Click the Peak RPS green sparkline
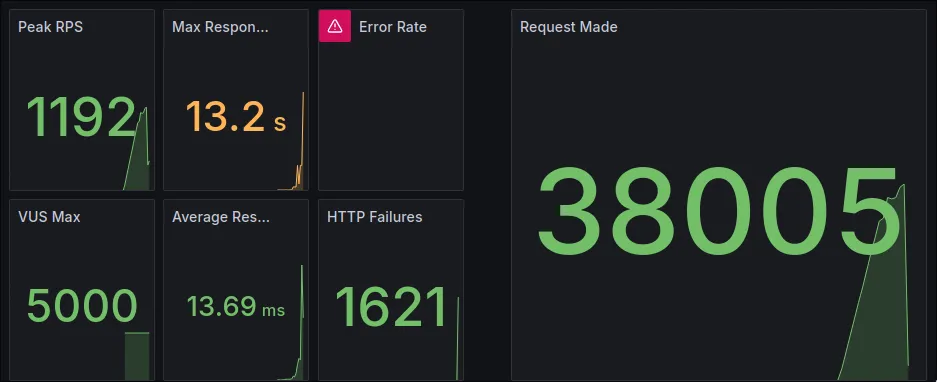The image size is (937, 382). [x=137, y=149]
